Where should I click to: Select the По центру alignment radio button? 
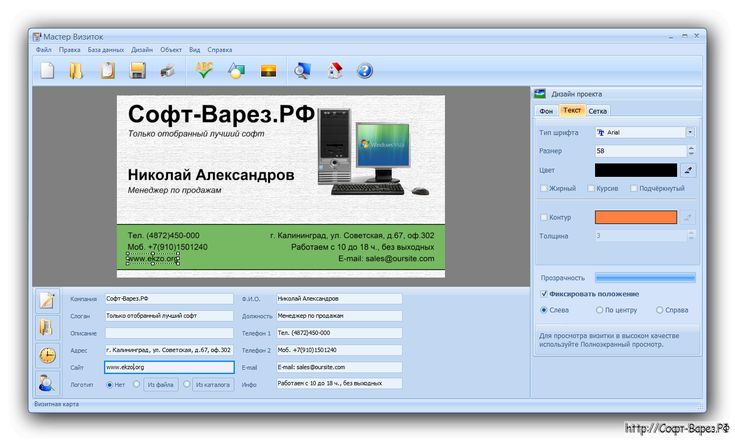coord(599,310)
